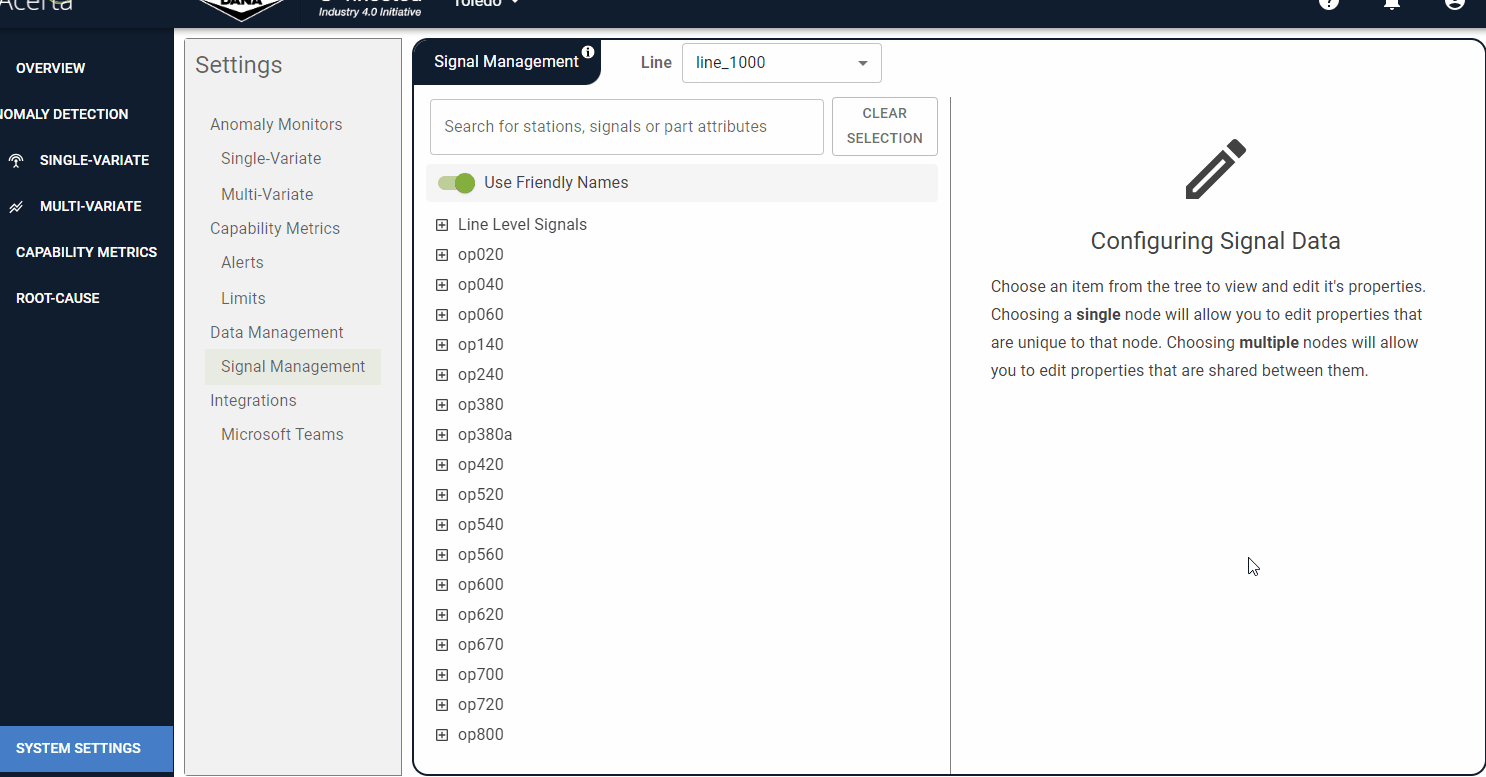The width and height of the screenshot is (1486, 777).
Task: Expand the op380a station node
Action: pyautogui.click(x=442, y=435)
